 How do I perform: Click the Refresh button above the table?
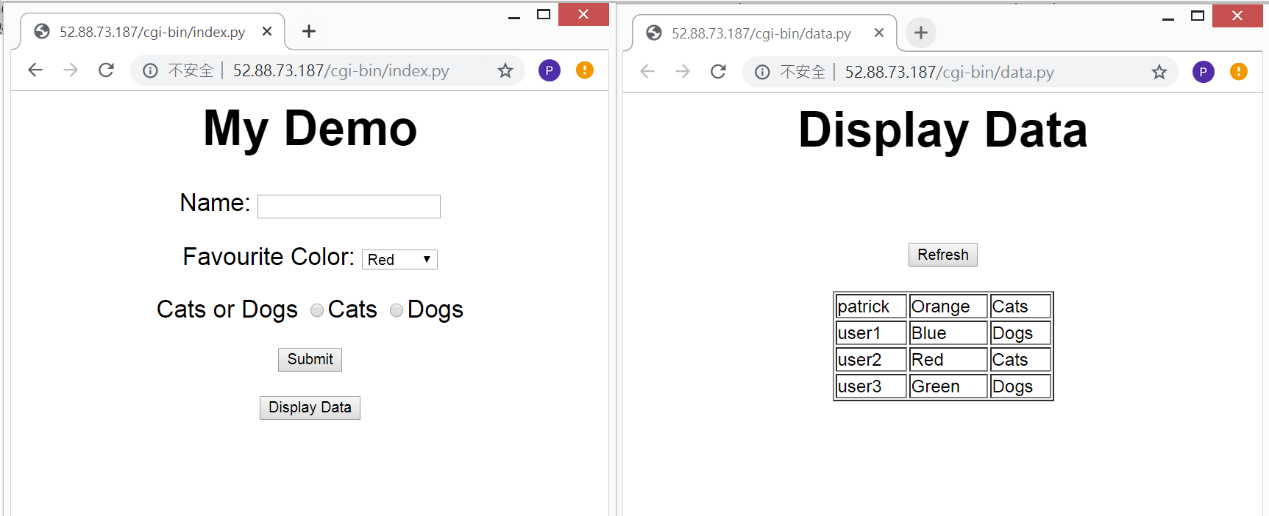942,255
